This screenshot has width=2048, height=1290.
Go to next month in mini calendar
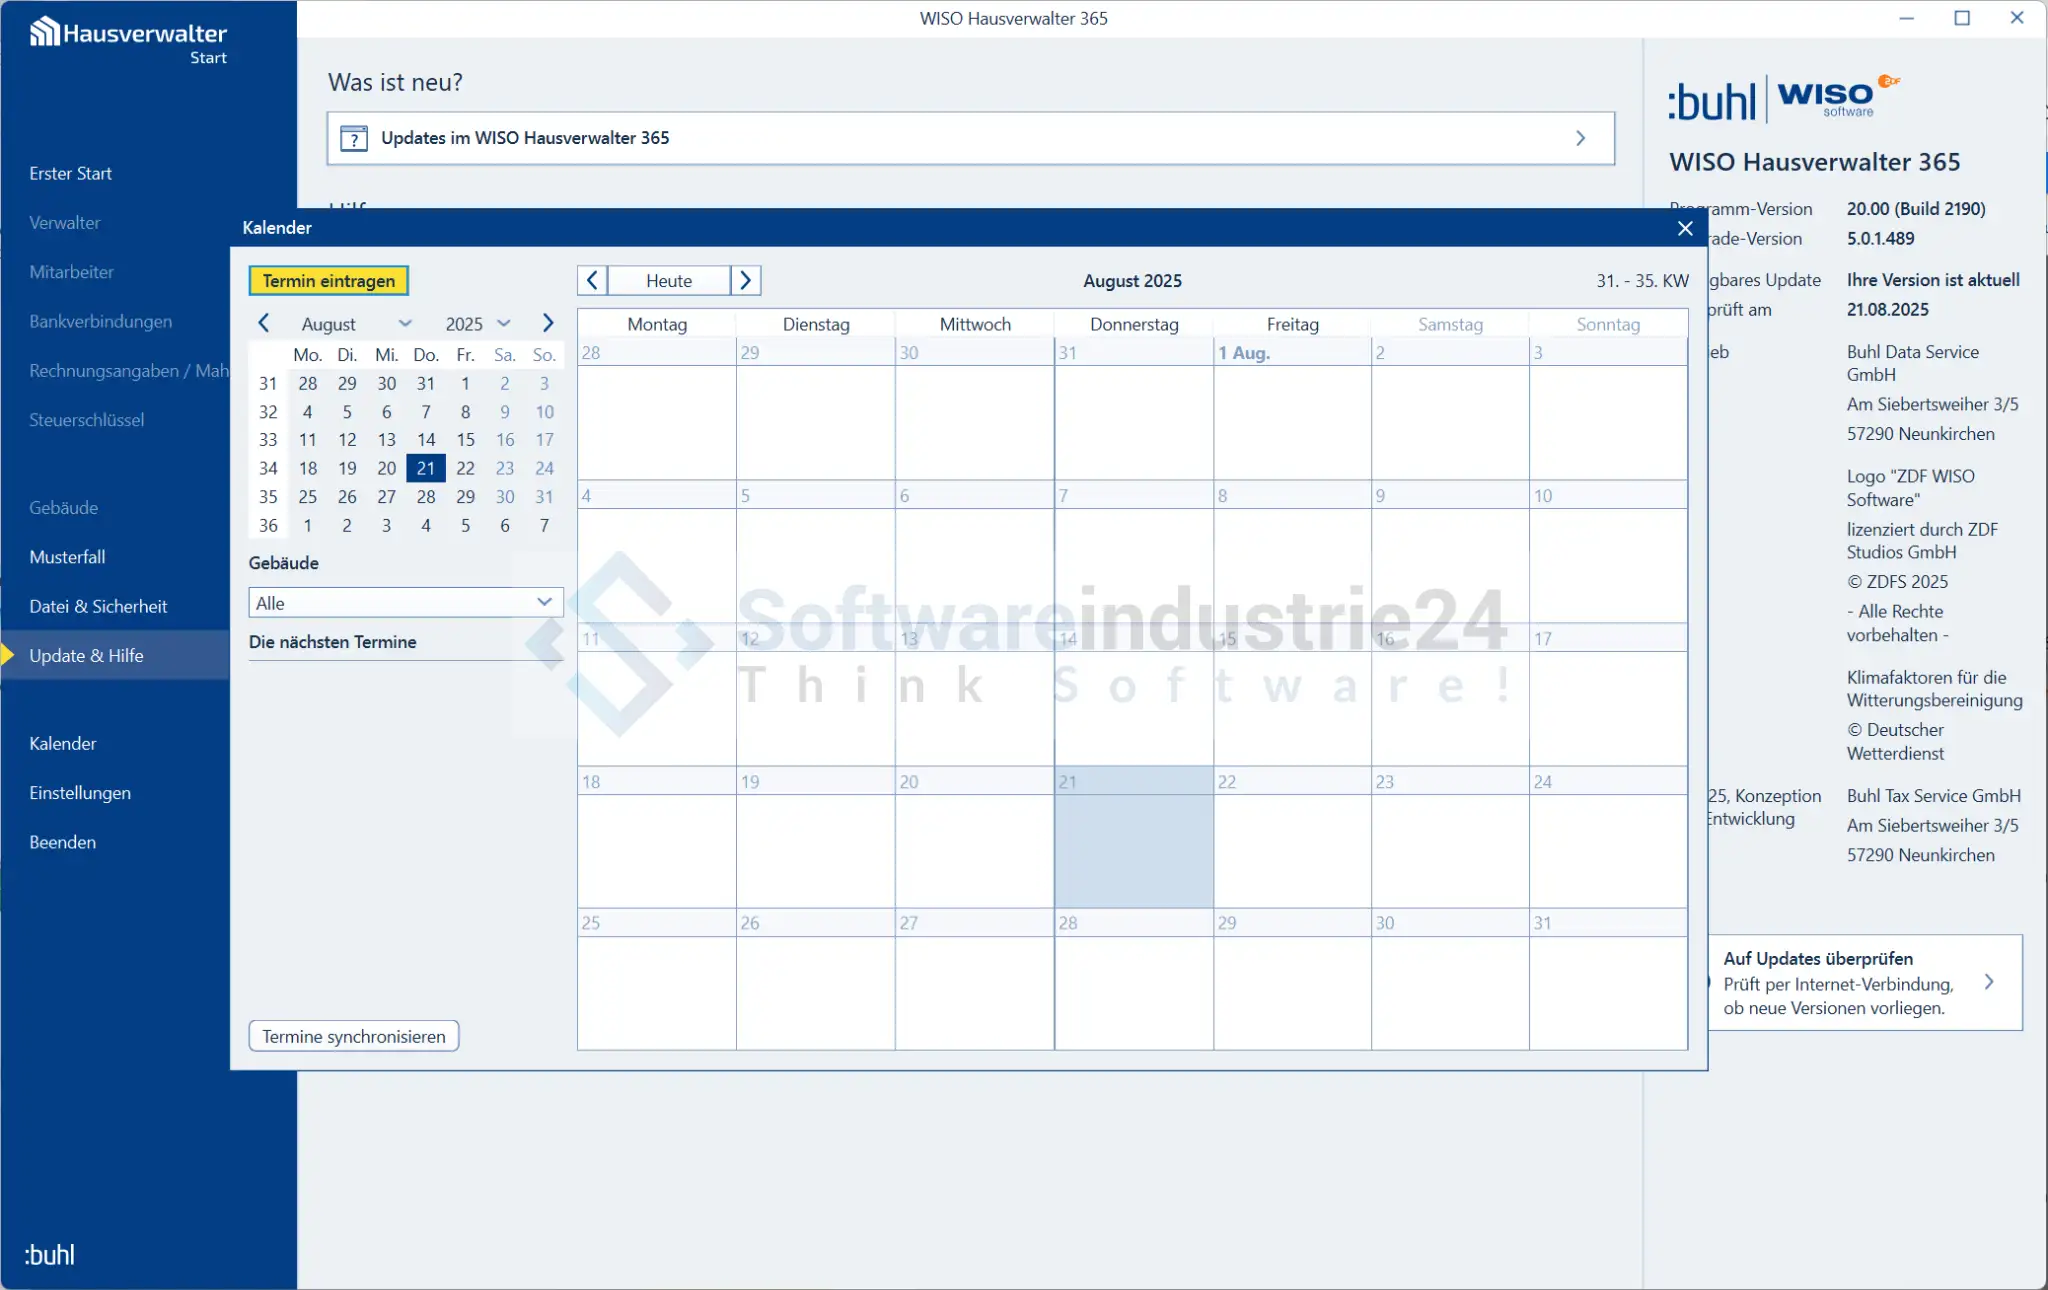pyautogui.click(x=547, y=323)
